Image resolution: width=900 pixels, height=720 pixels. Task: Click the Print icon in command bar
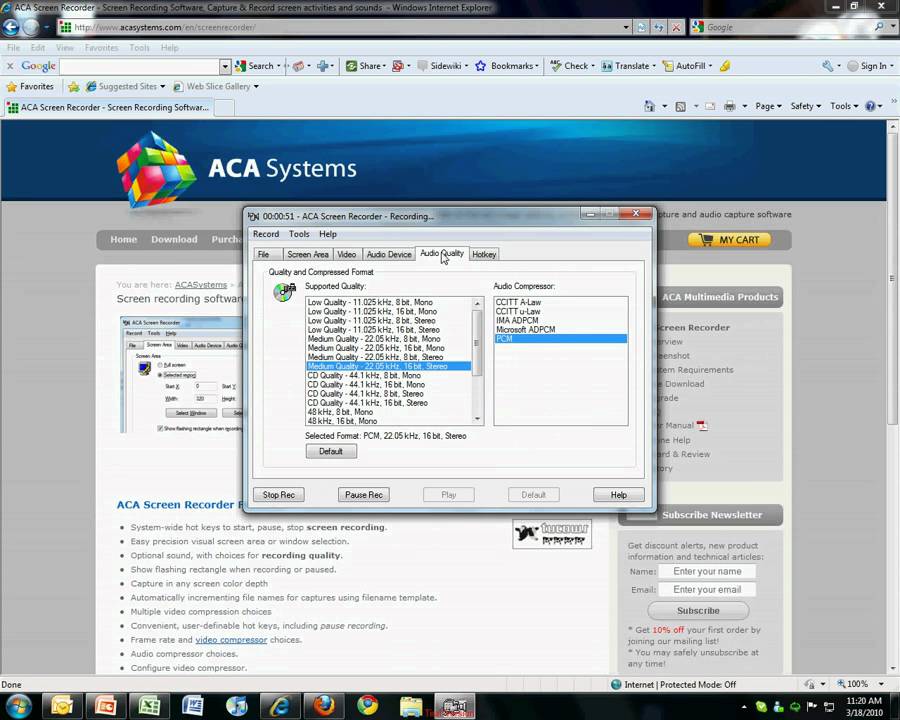point(730,106)
